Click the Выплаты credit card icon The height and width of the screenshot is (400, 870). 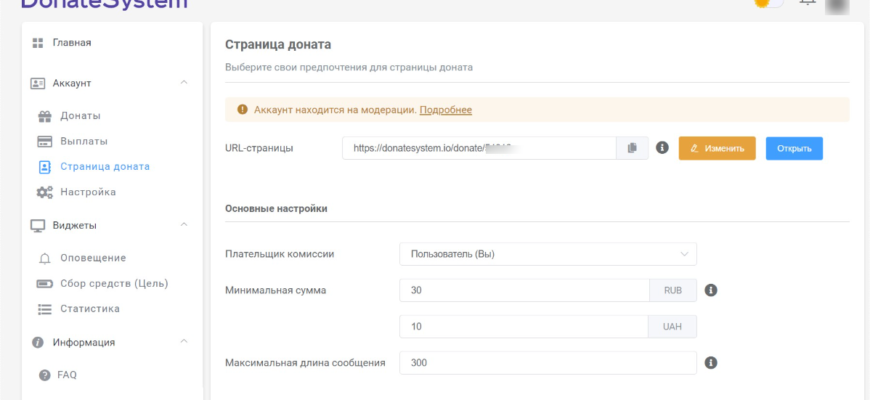[44, 141]
